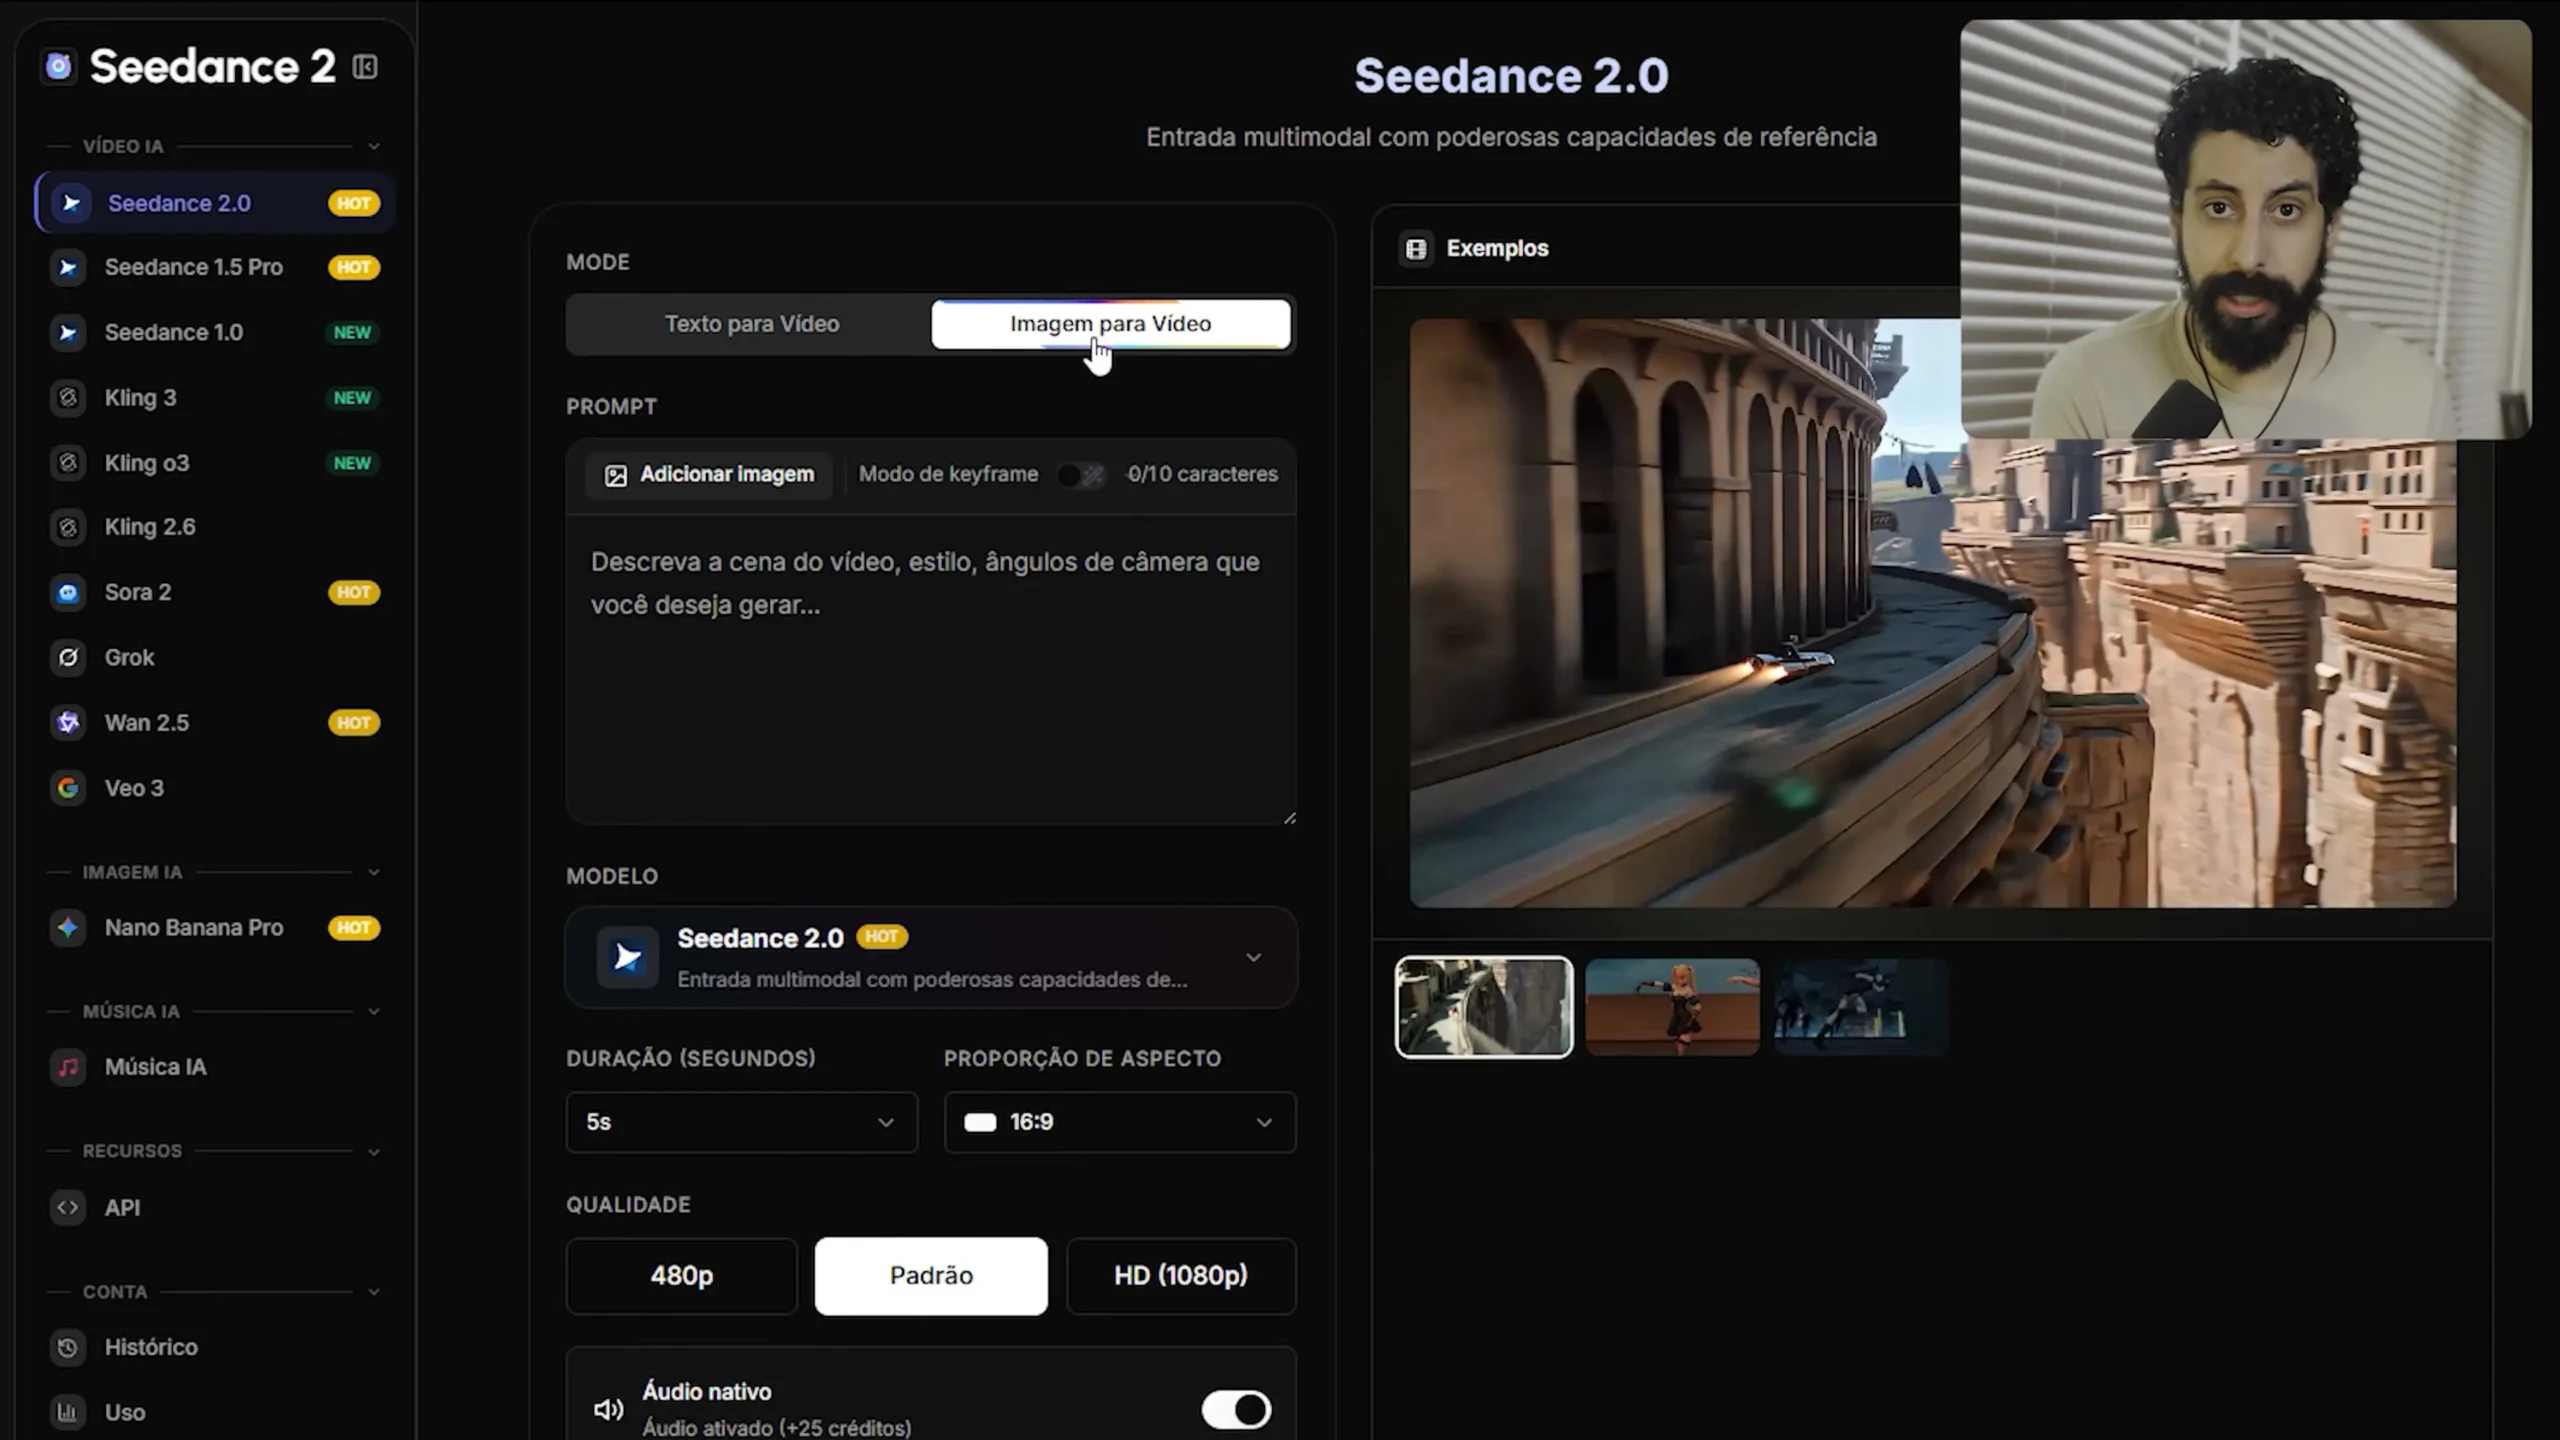
Task: Switch to Texto para Vídeo tab
Action: (x=751, y=324)
